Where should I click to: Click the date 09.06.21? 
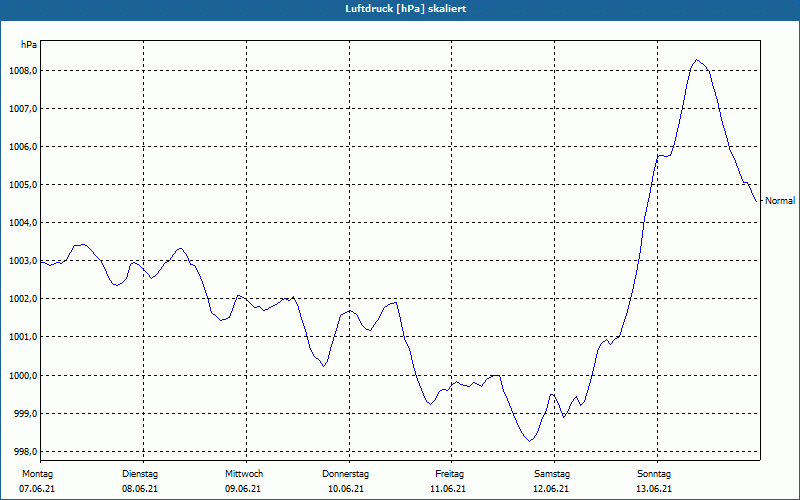click(243, 489)
